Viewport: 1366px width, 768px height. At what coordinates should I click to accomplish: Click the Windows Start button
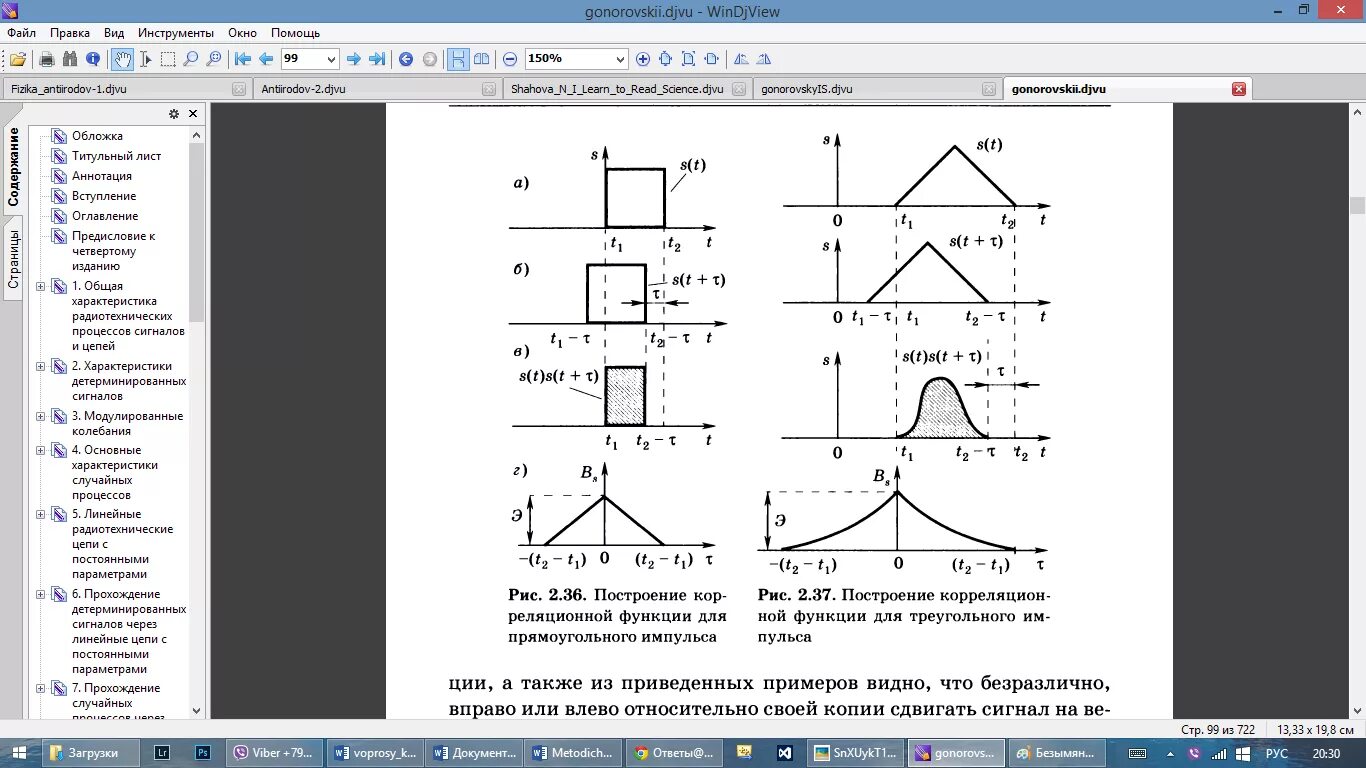(20, 753)
